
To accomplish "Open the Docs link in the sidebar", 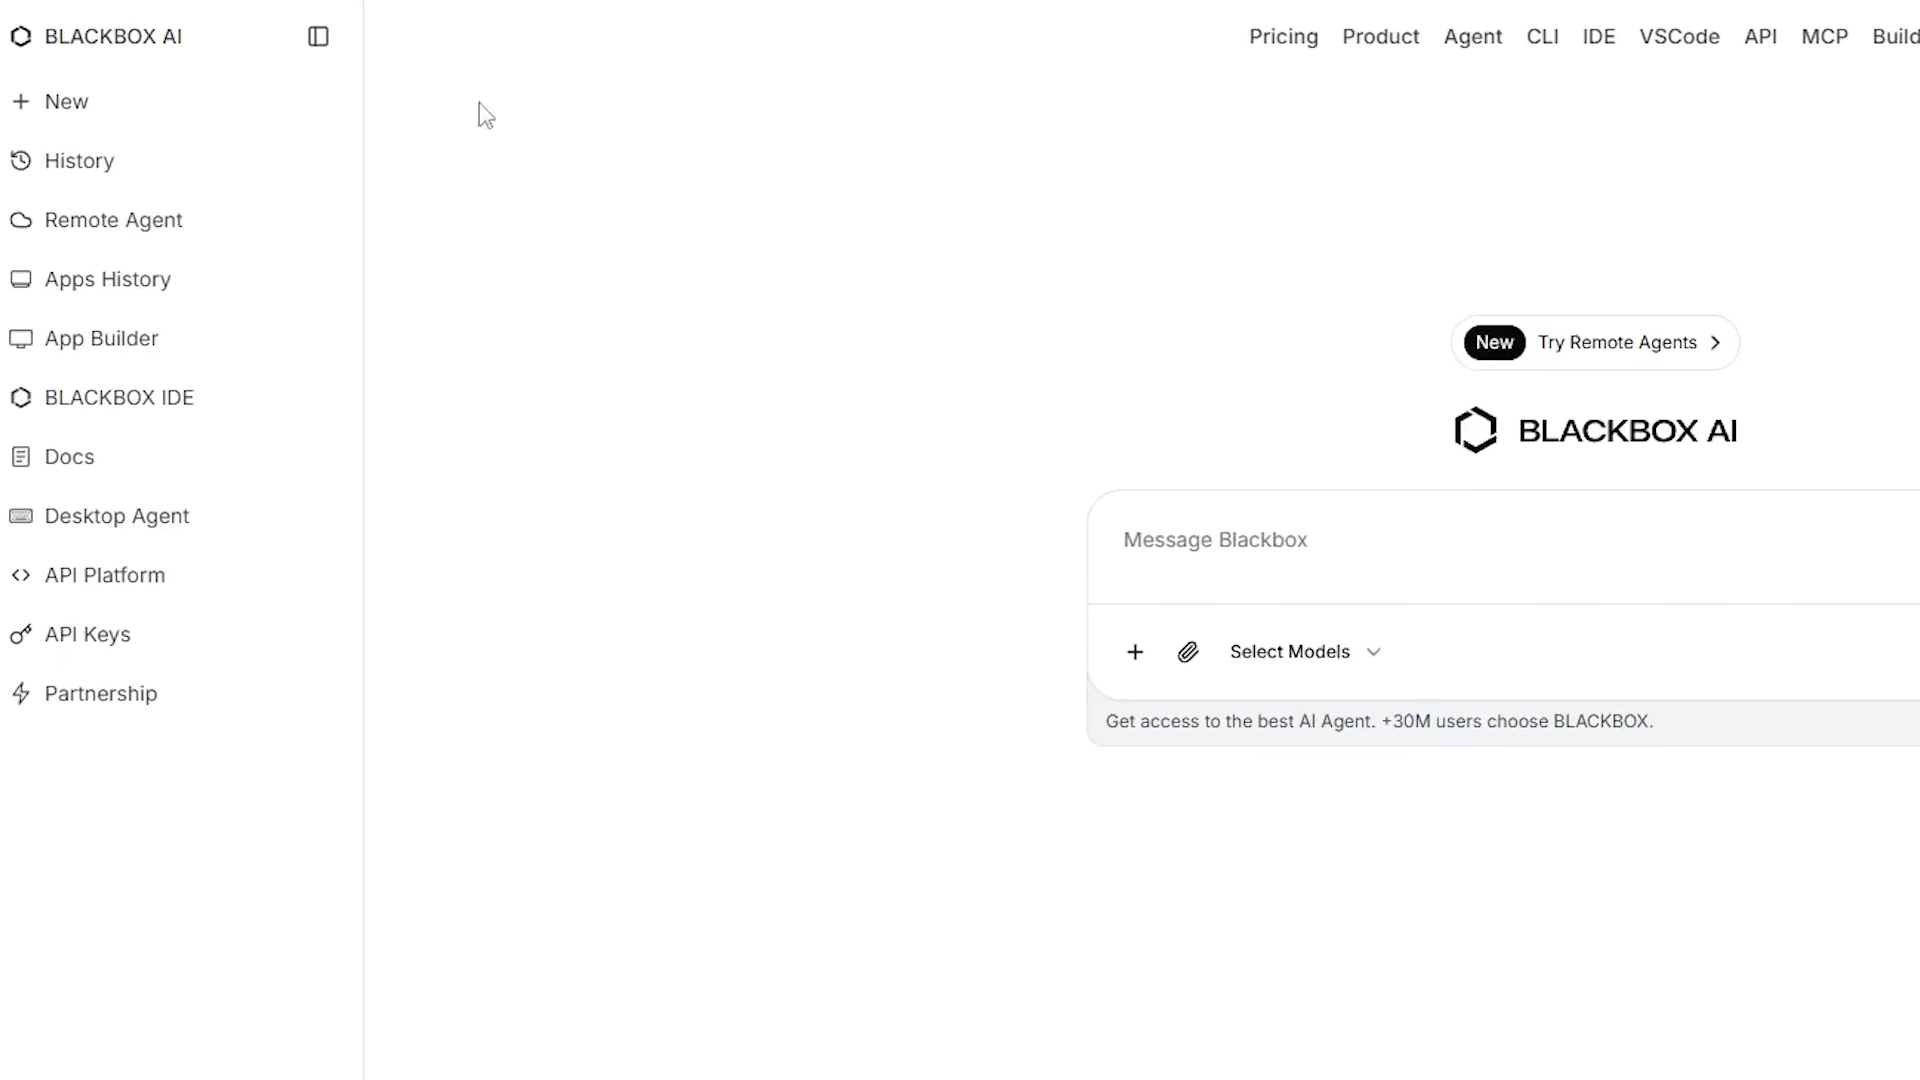I will click(69, 457).
